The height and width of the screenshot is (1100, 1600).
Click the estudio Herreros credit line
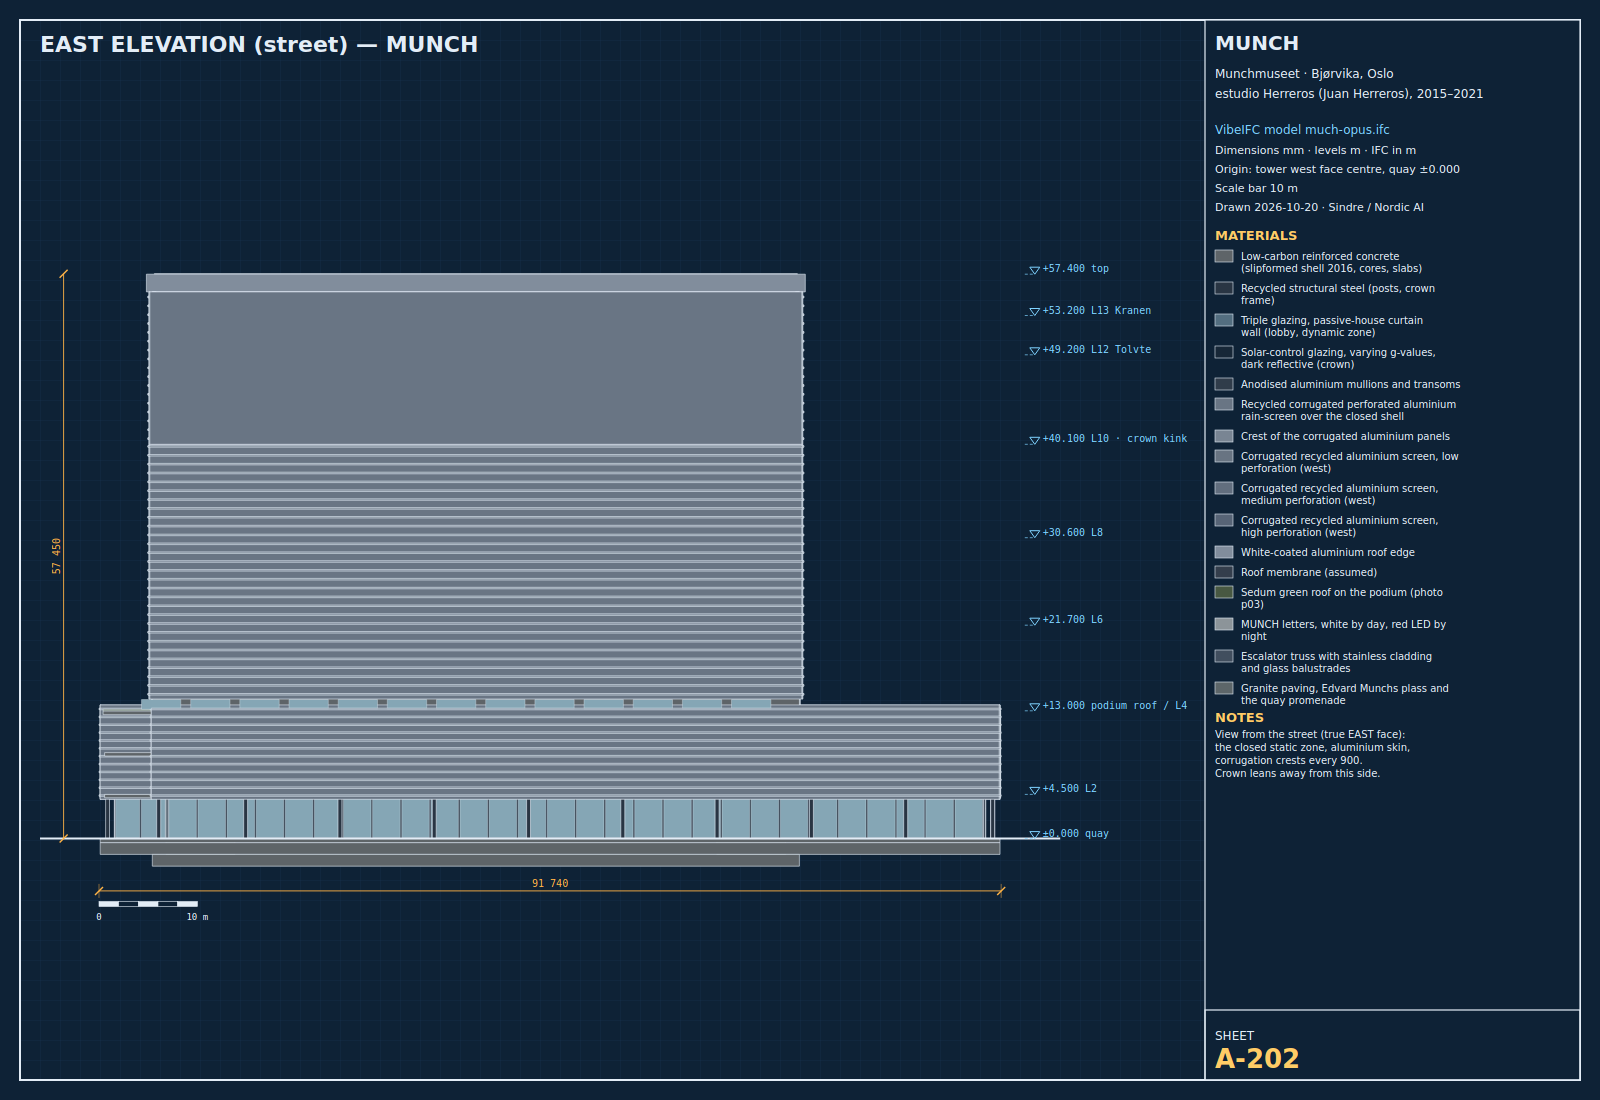[x=1349, y=94]
